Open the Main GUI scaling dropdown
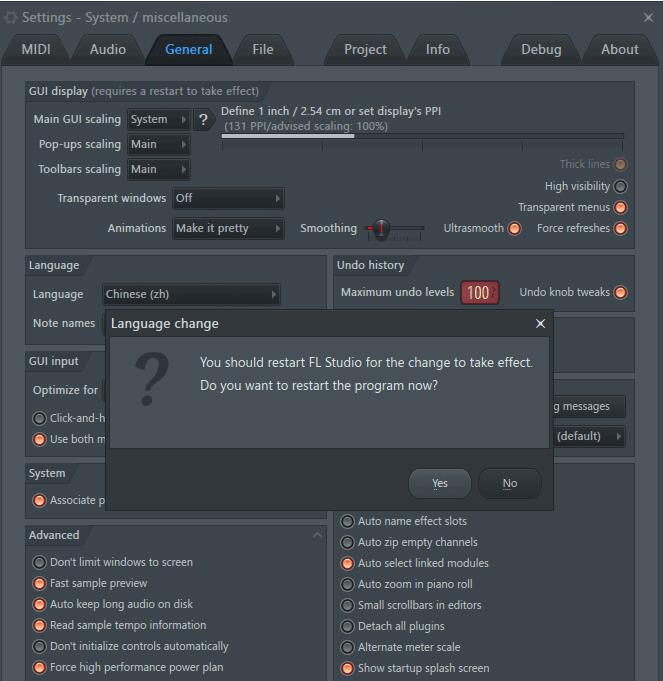Screen dimensions: 663x681 (158, 119)
